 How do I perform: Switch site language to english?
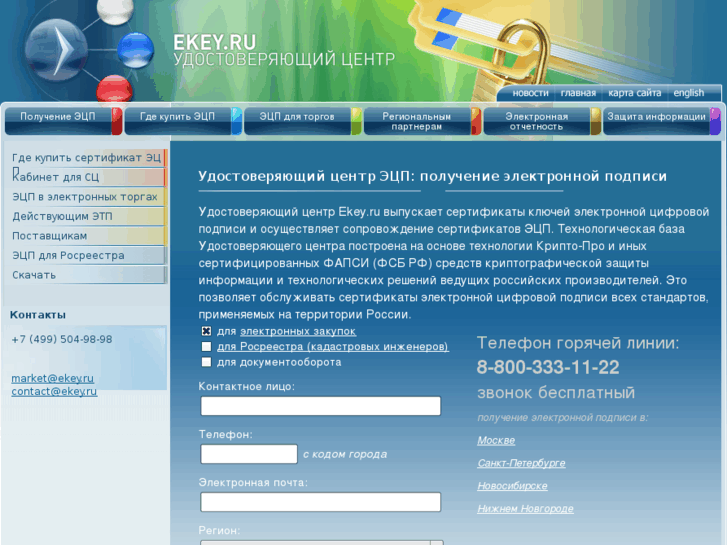click(x=689, y=93)
